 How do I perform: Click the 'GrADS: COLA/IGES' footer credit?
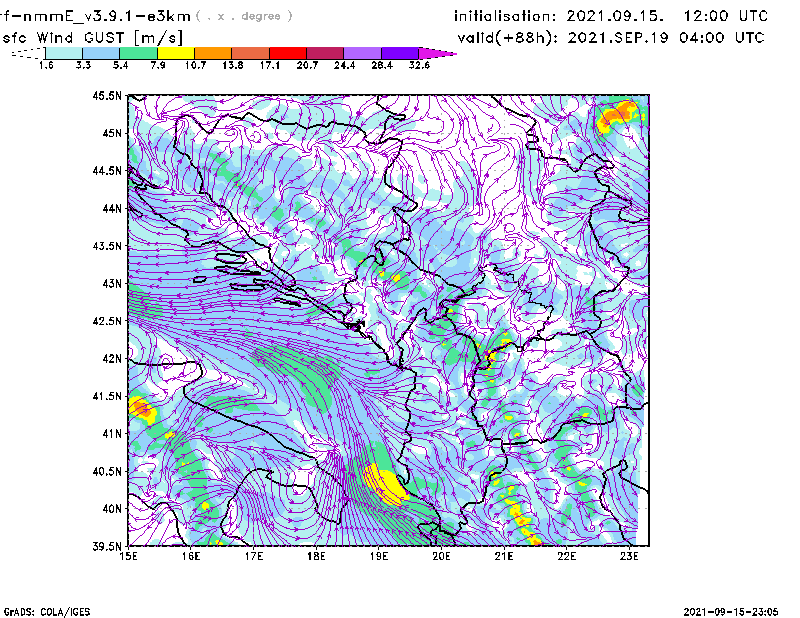(x=47, y=612)
